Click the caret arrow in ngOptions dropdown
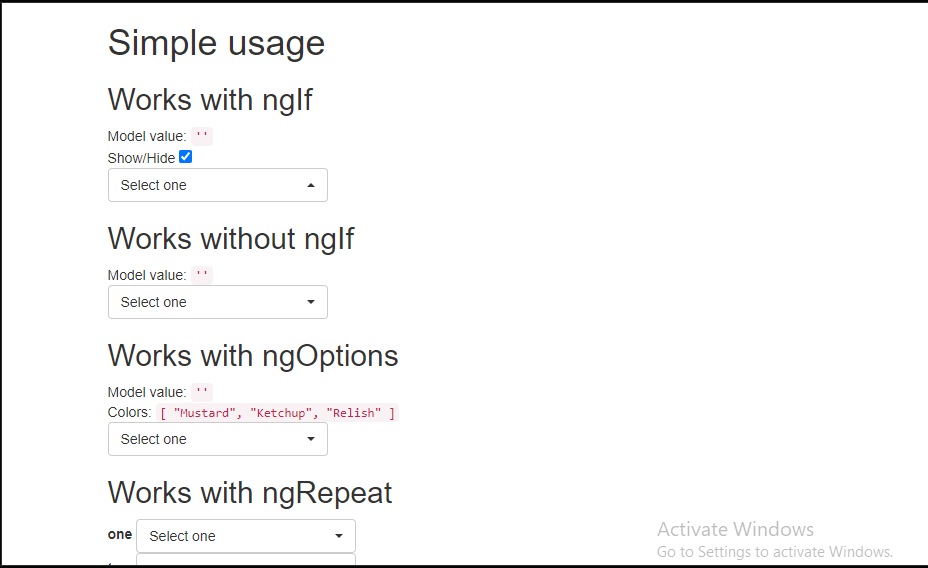The width and height of the screenshot is (928, 568). coord(311,439)
